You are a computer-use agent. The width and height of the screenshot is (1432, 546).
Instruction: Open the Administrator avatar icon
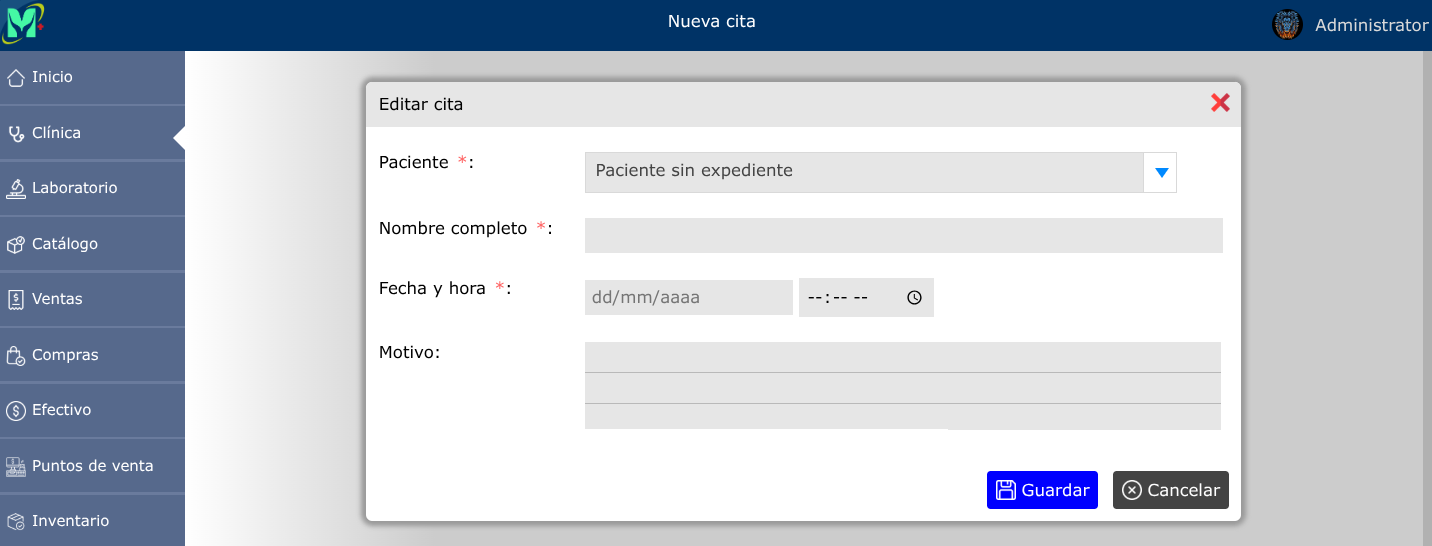click(x=1287, y=25)
